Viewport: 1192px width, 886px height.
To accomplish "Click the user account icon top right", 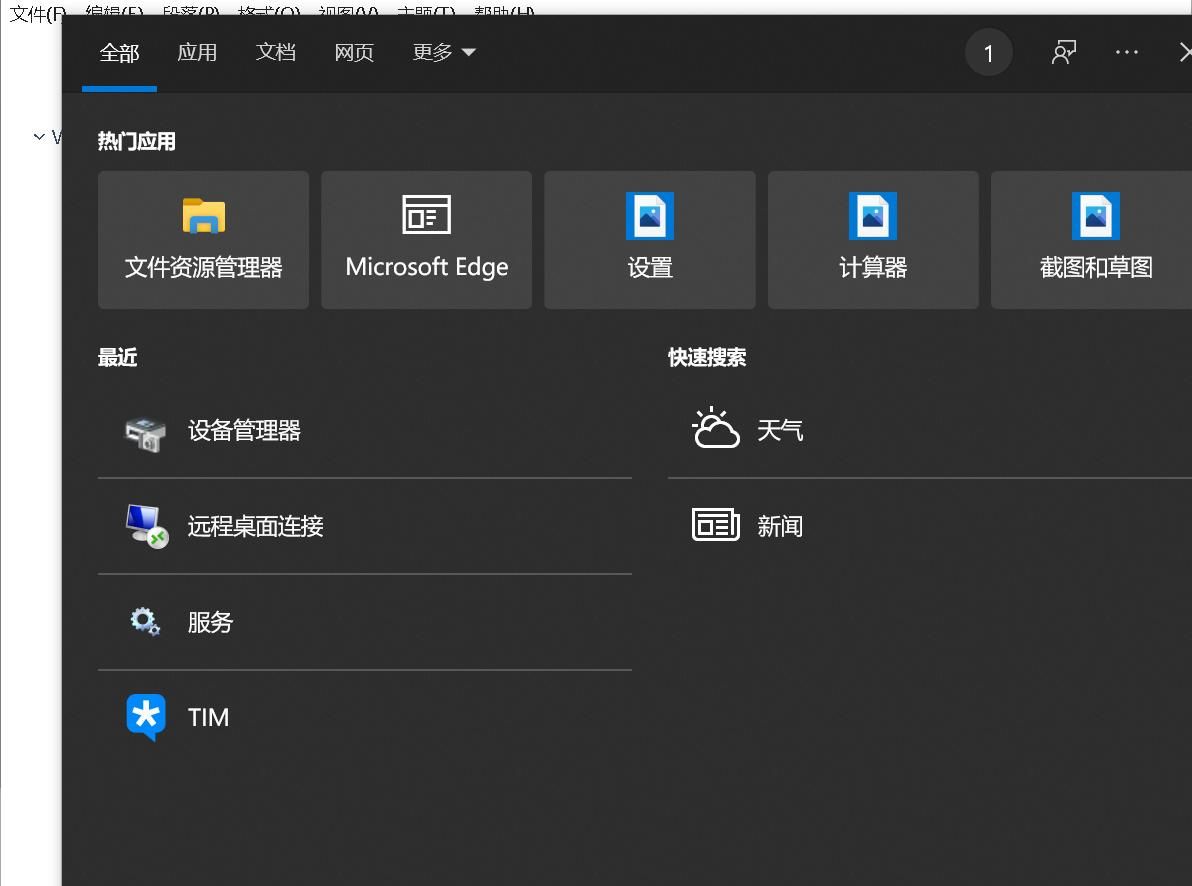I will [x=1063, y=52].
